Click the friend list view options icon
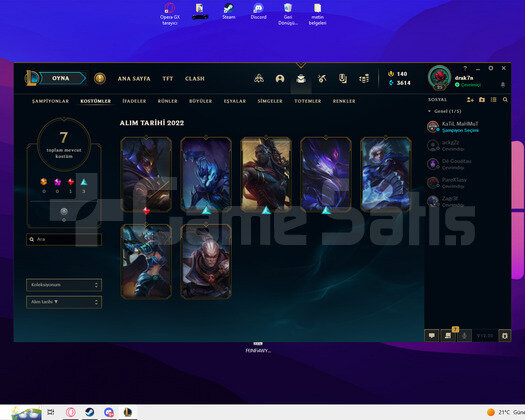The image size is (525, 420). click(494, 100)
